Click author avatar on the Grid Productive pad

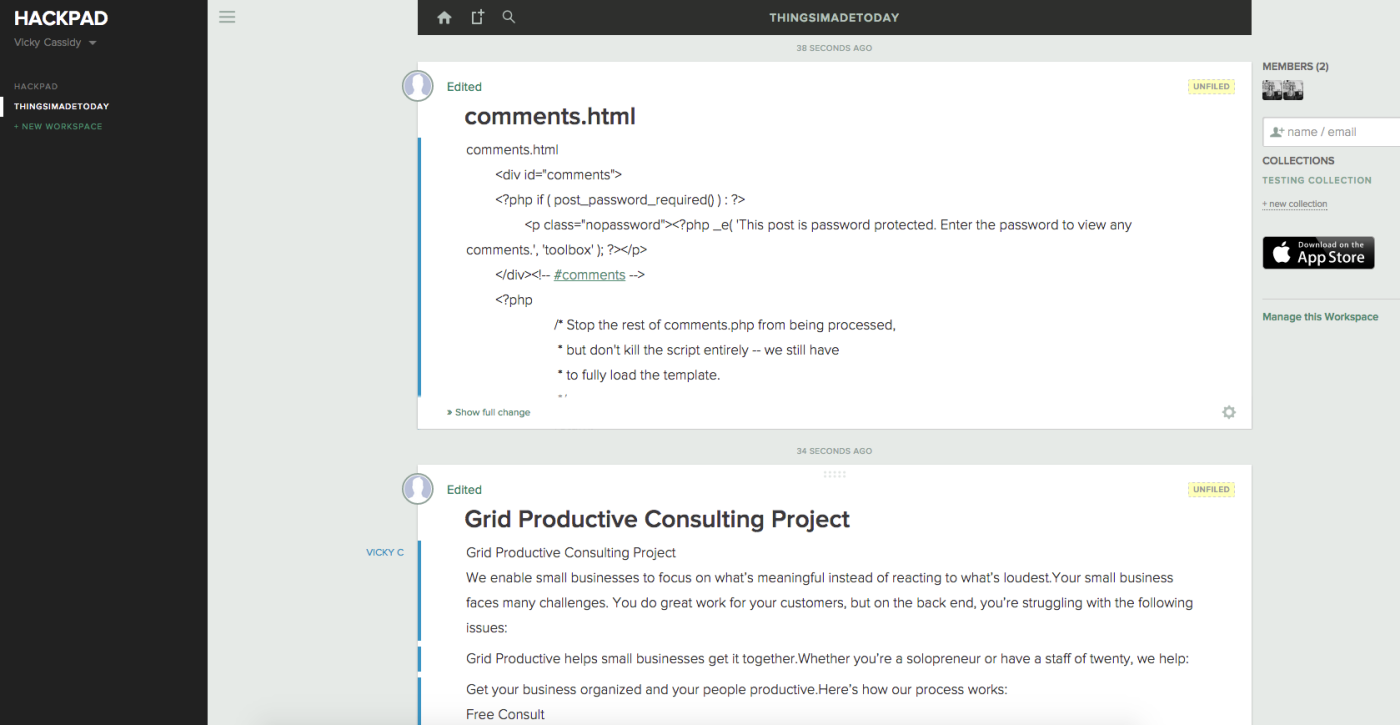418,489
